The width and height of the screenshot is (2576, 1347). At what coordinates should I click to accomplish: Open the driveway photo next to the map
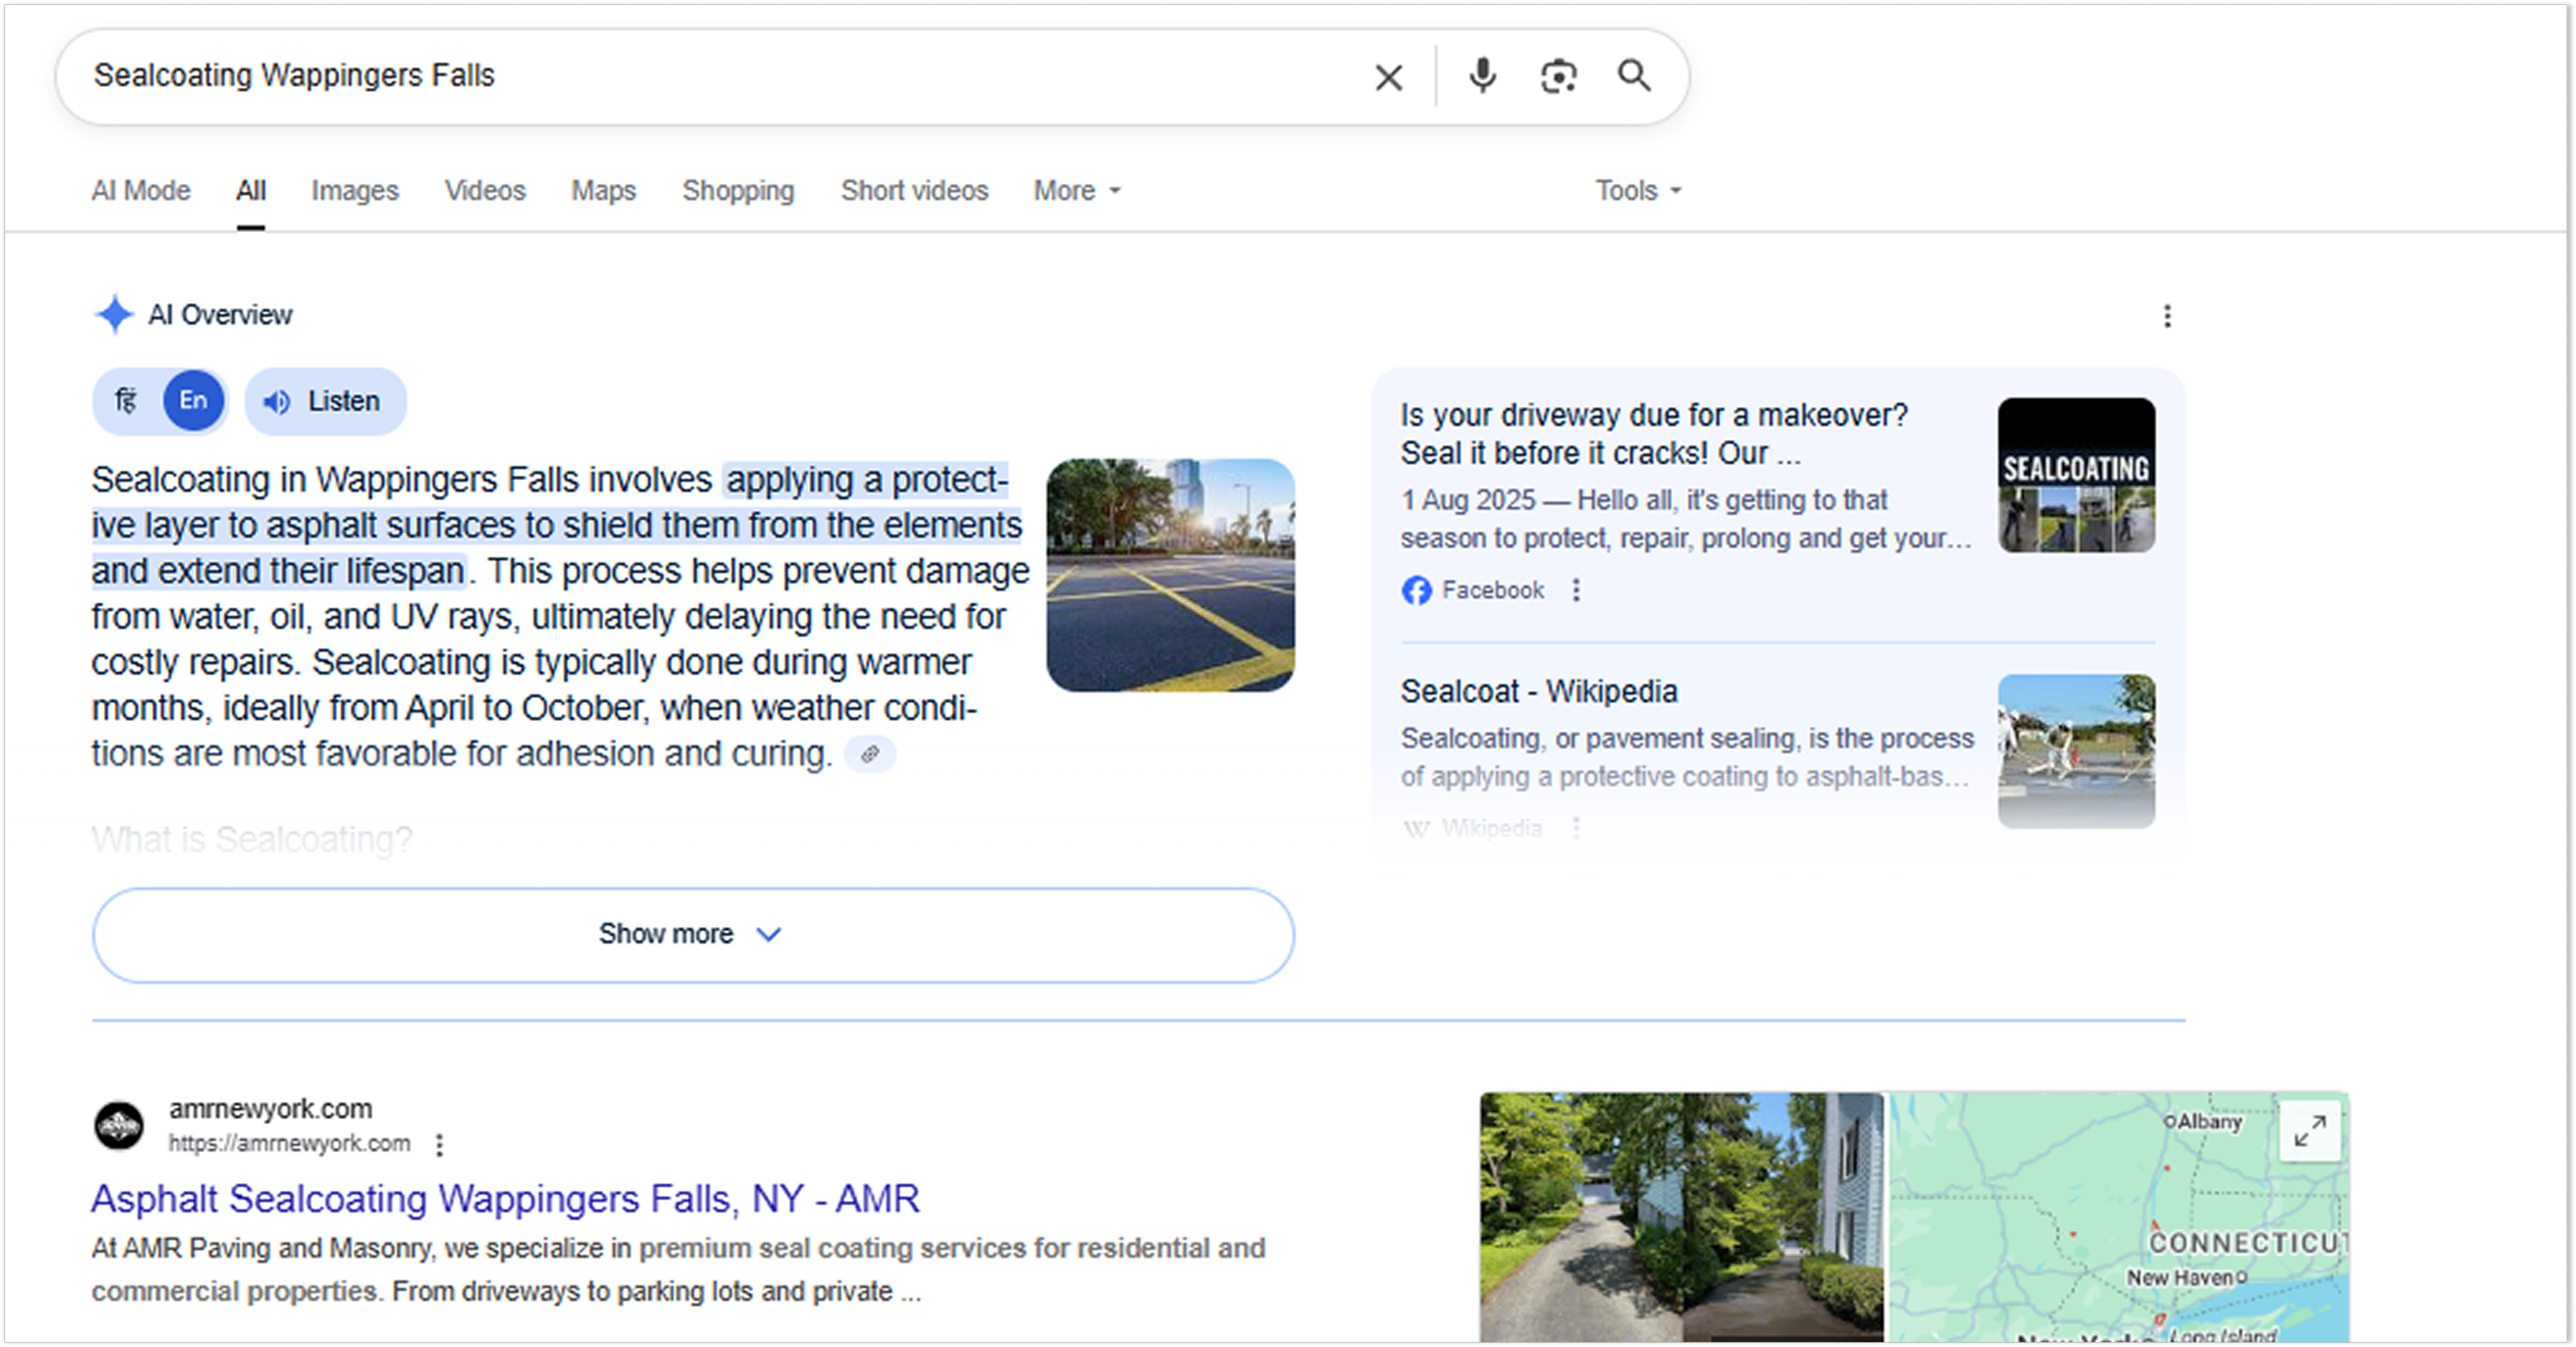1681,1217
